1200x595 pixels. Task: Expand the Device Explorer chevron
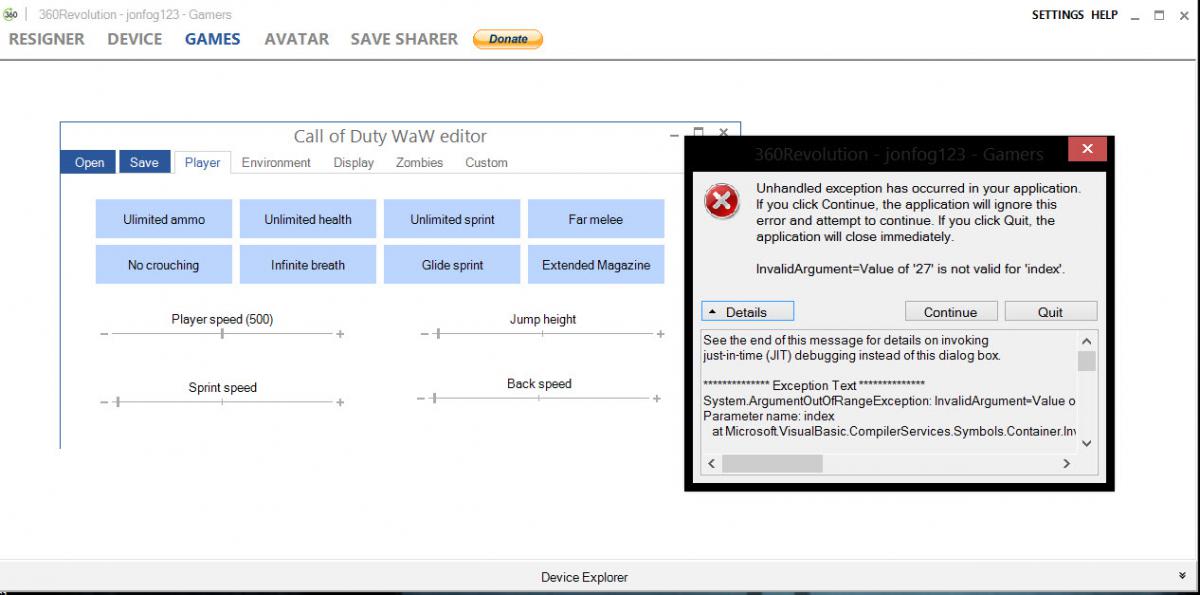[x=1183, y=576]
